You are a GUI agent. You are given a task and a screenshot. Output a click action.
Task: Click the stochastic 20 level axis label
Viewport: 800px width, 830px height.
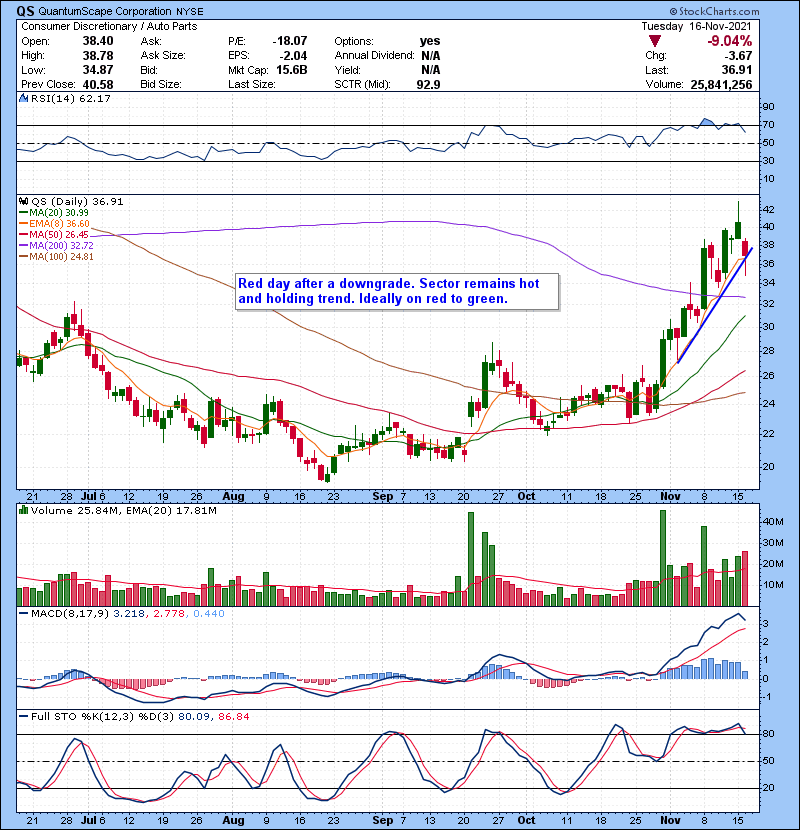tap(768, 788)
